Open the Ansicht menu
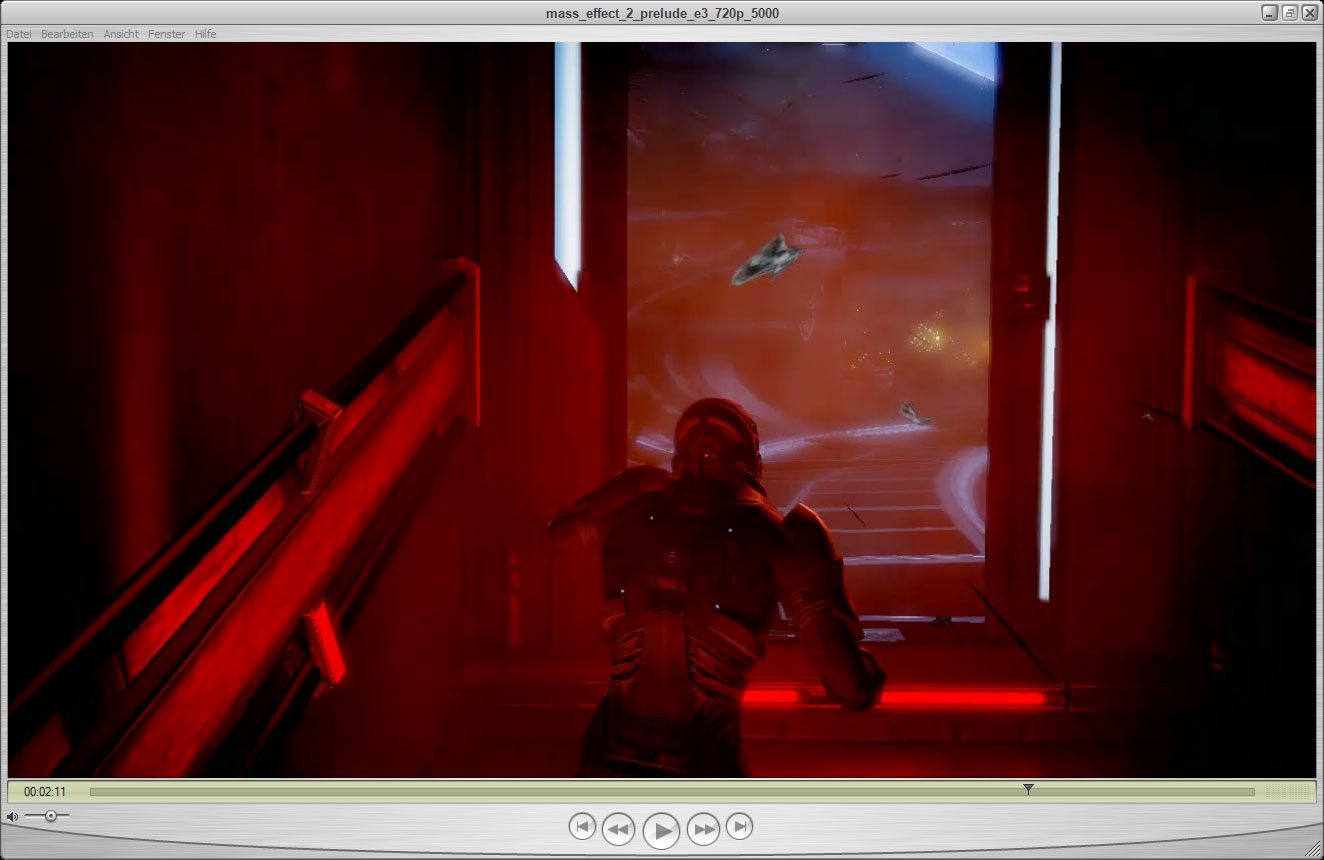The width and height of the screenshot is (1324, 860). click(121, 34)
